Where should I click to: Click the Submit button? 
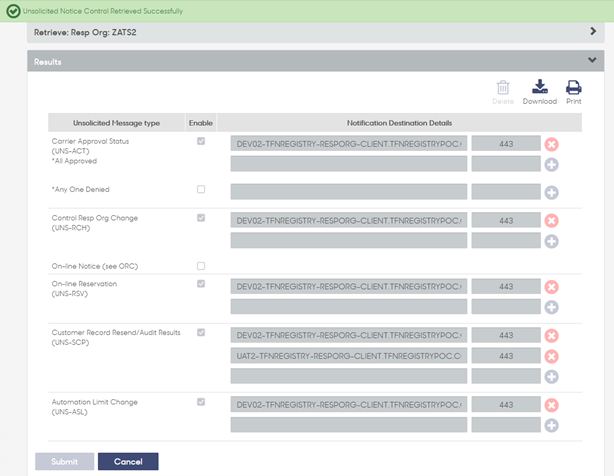[65, 462]
